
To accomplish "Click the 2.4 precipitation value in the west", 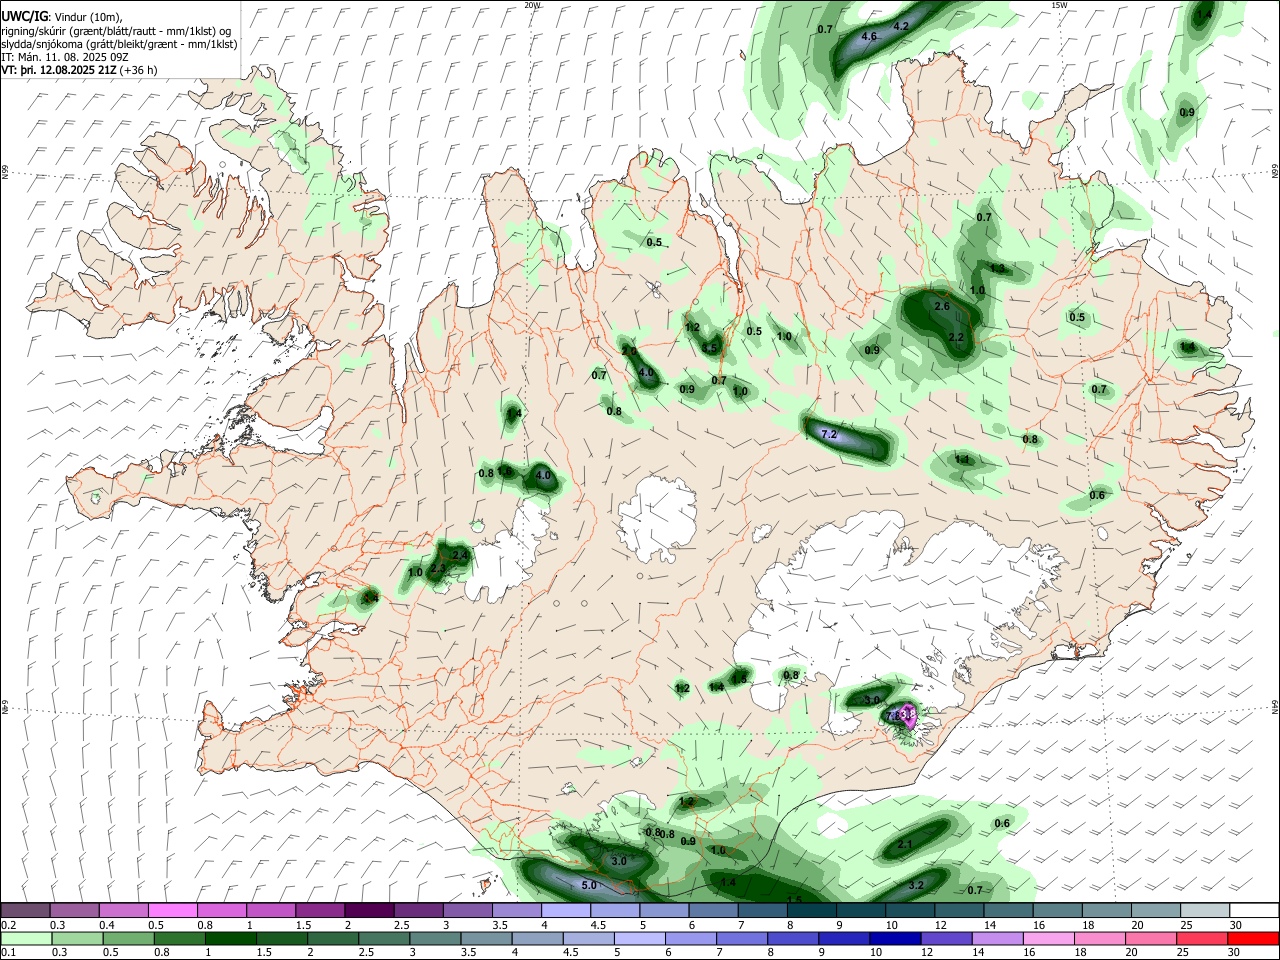I will [x=460, y=555].
